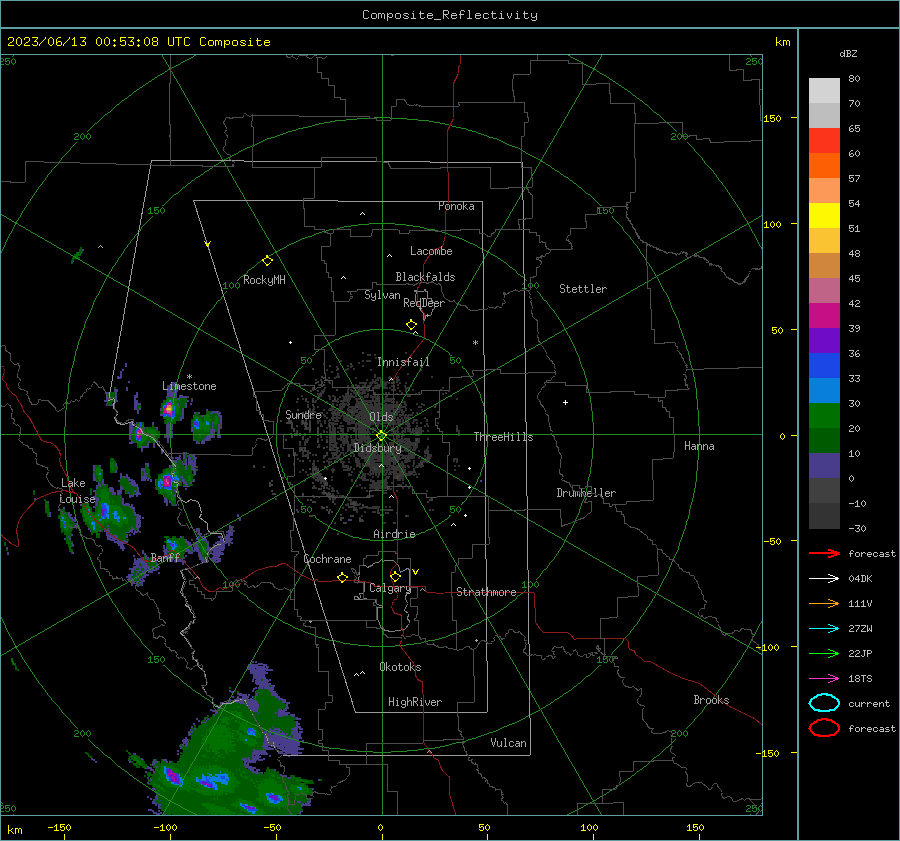Click the yellow diamond marker beside RockyMH
900x841 pixels.
pyautogui.click(x=267, y=261)
